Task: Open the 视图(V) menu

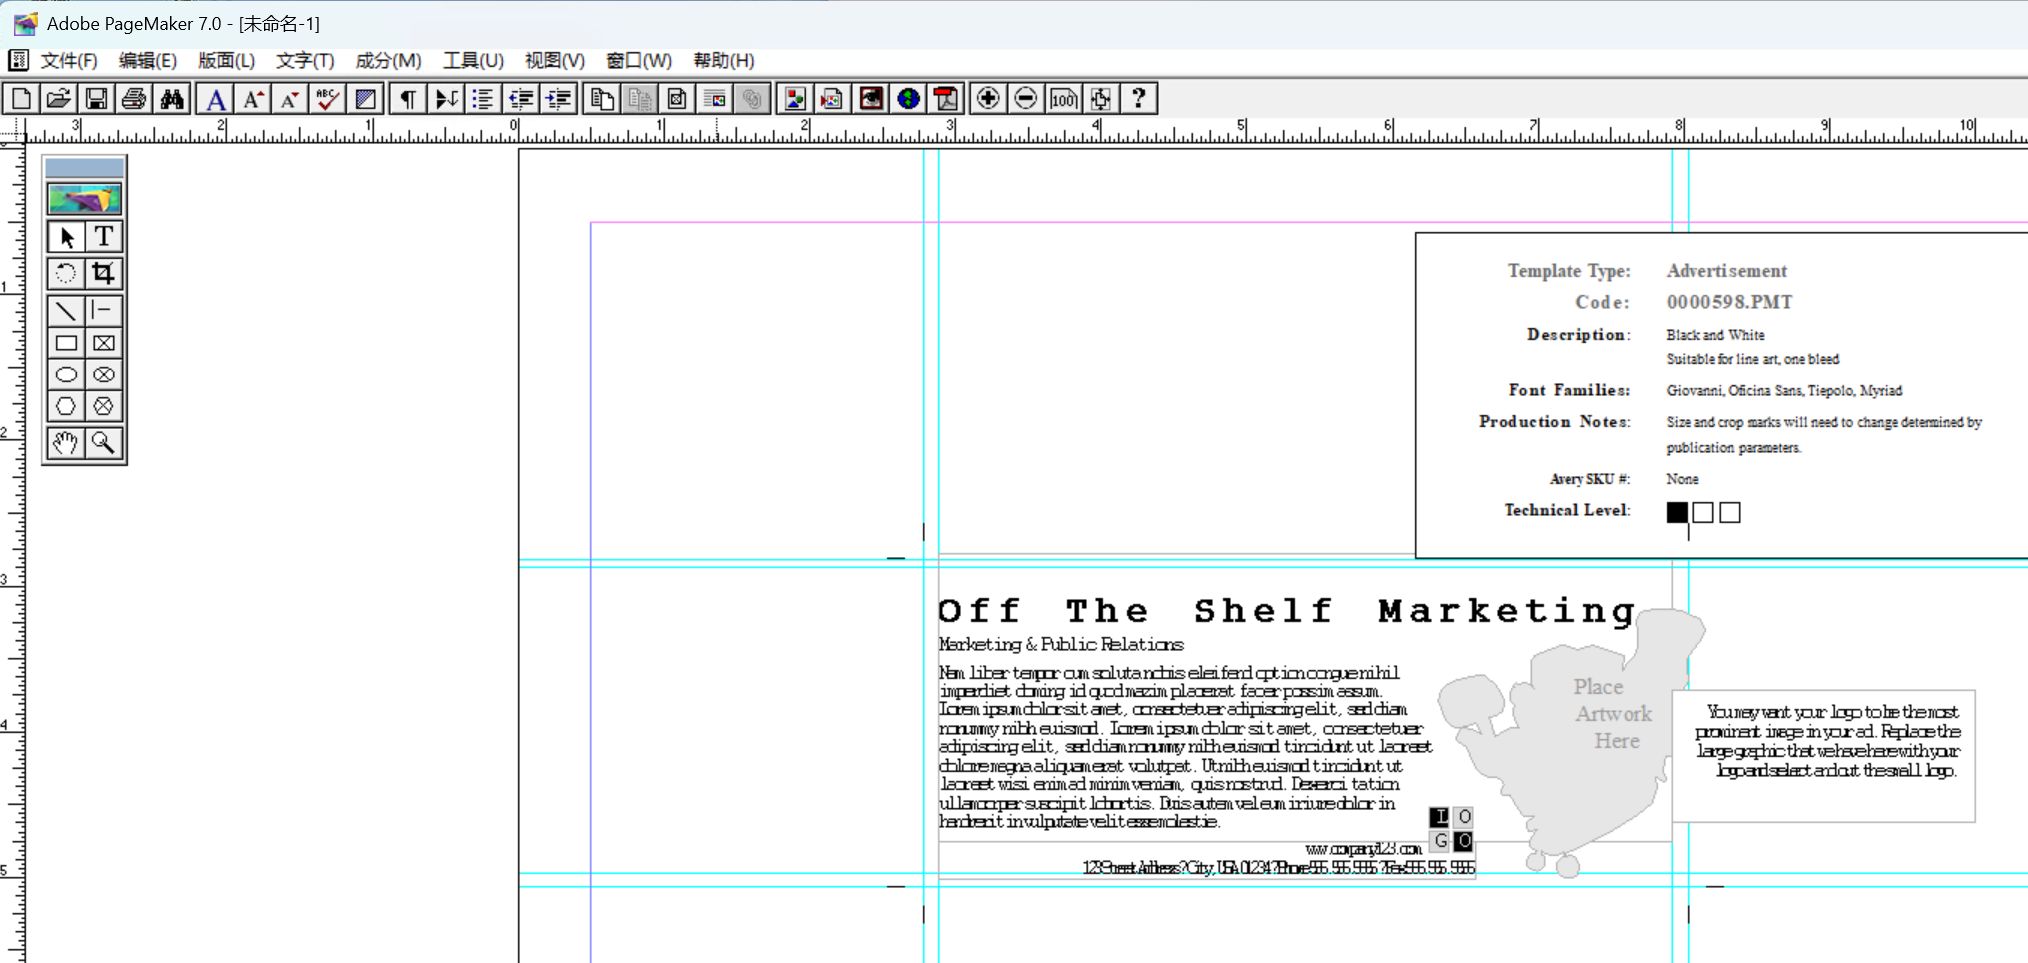Action: pyautogui.click(x=555, y=61)
